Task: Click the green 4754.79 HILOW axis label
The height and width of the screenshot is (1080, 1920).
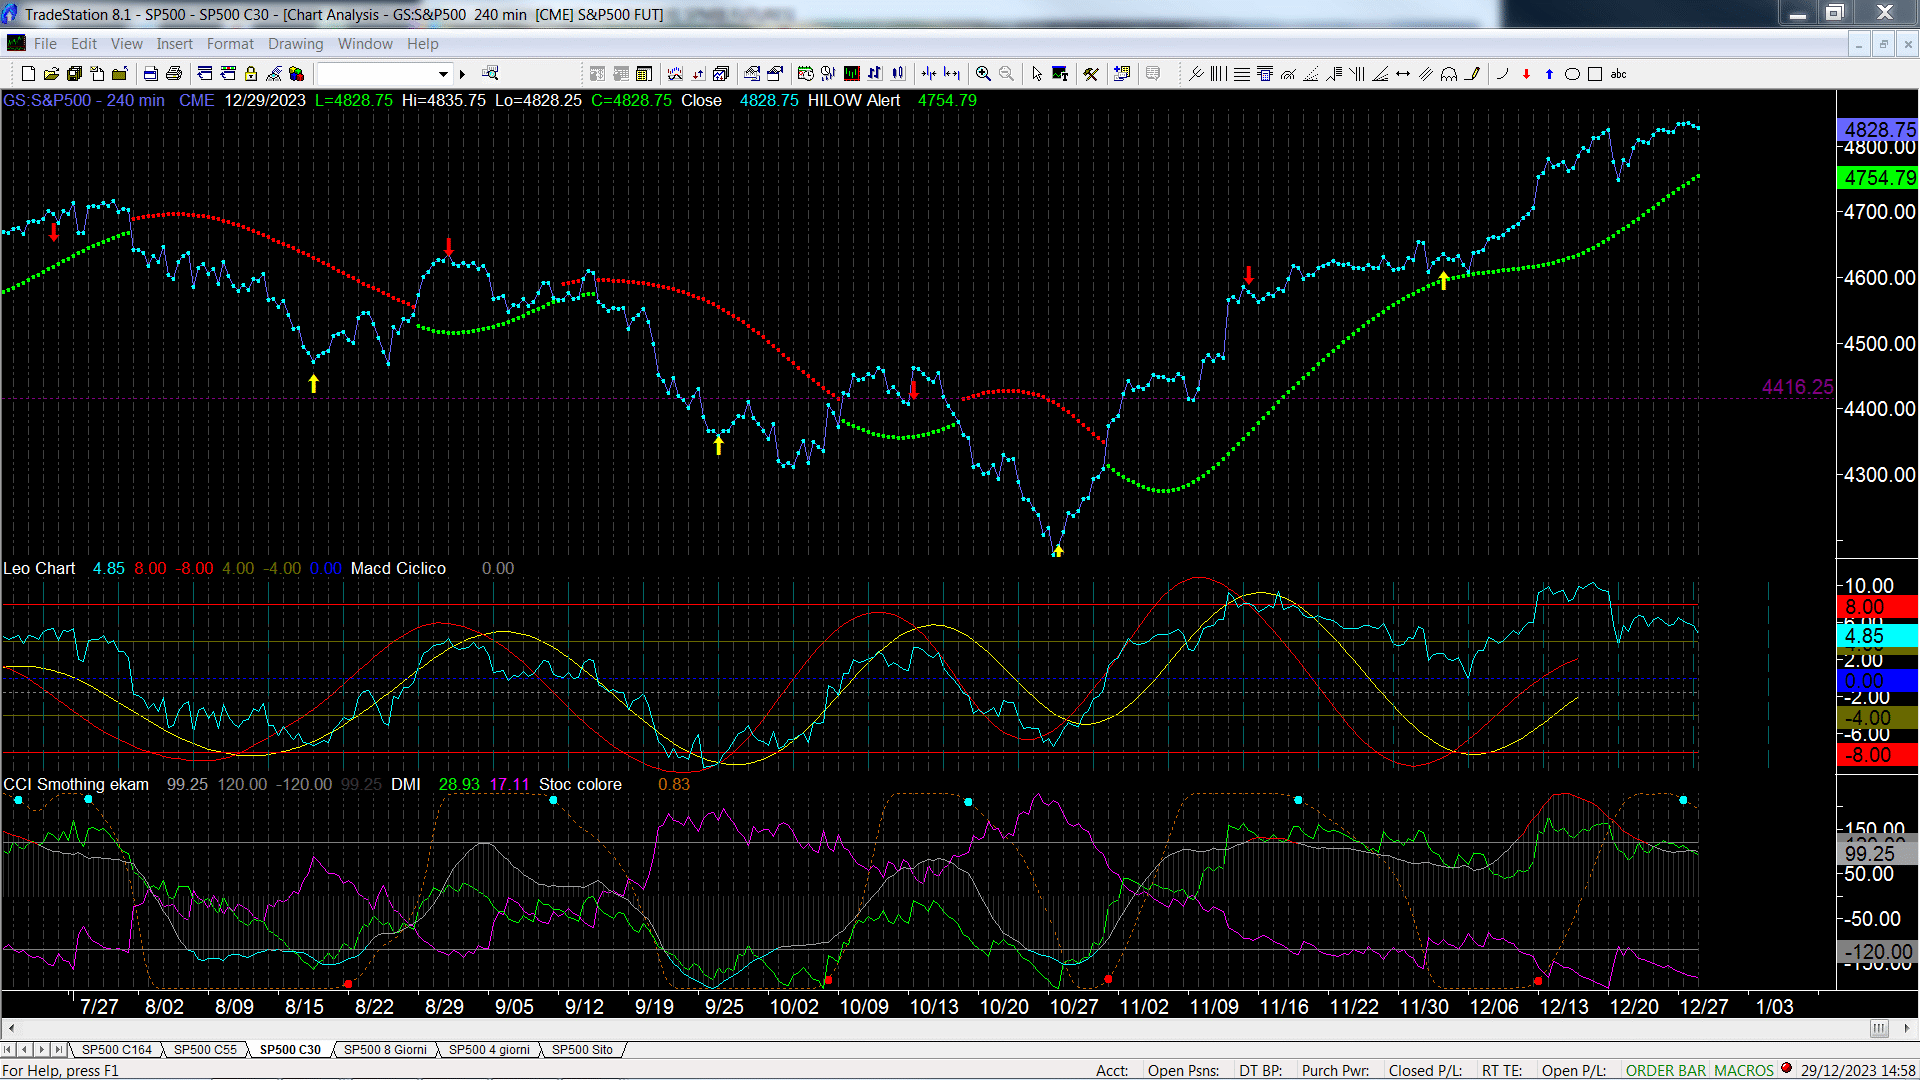Action: (x=1878, y=178)
